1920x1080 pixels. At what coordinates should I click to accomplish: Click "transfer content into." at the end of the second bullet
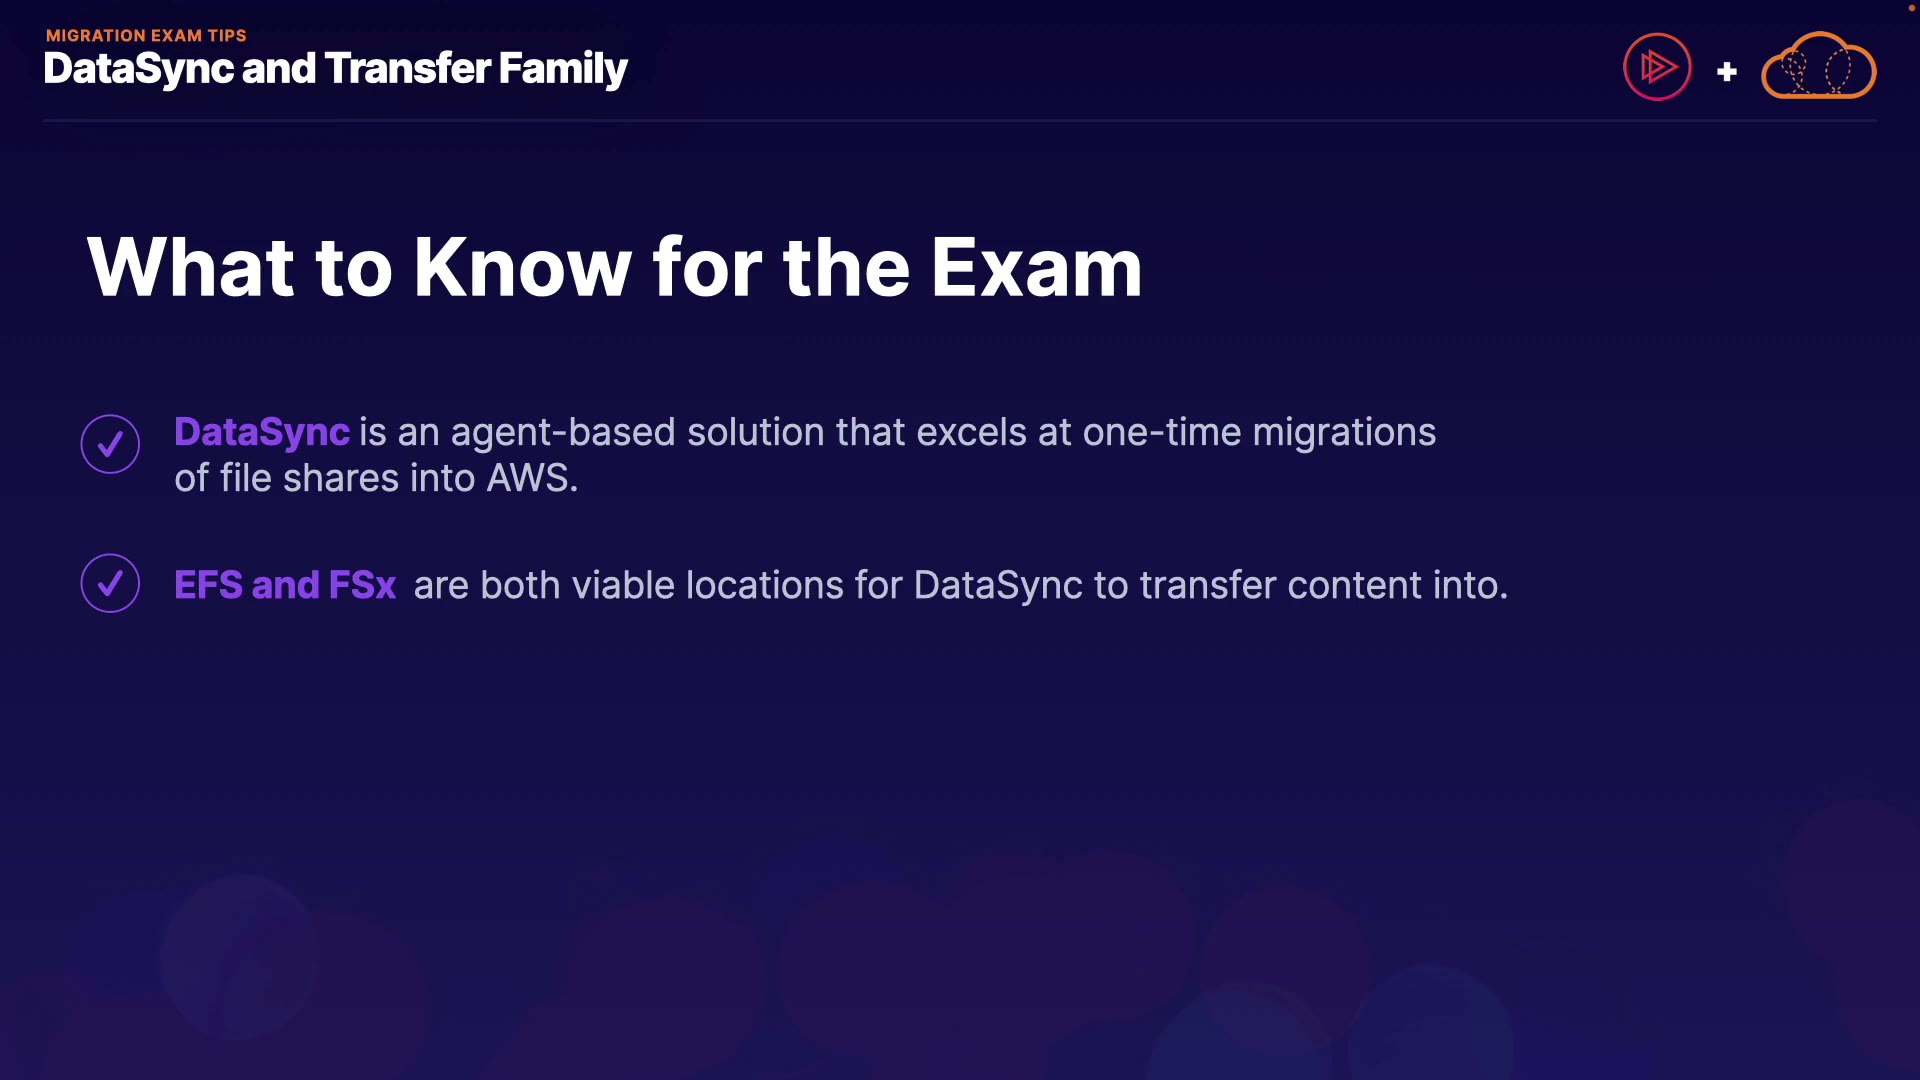(x=1324, y=585)
